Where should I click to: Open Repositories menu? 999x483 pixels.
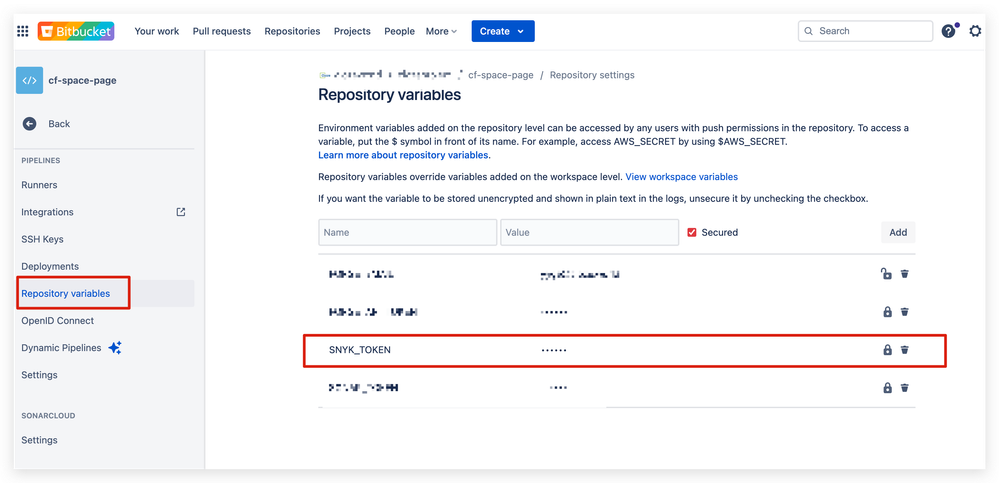pos(292,31)
